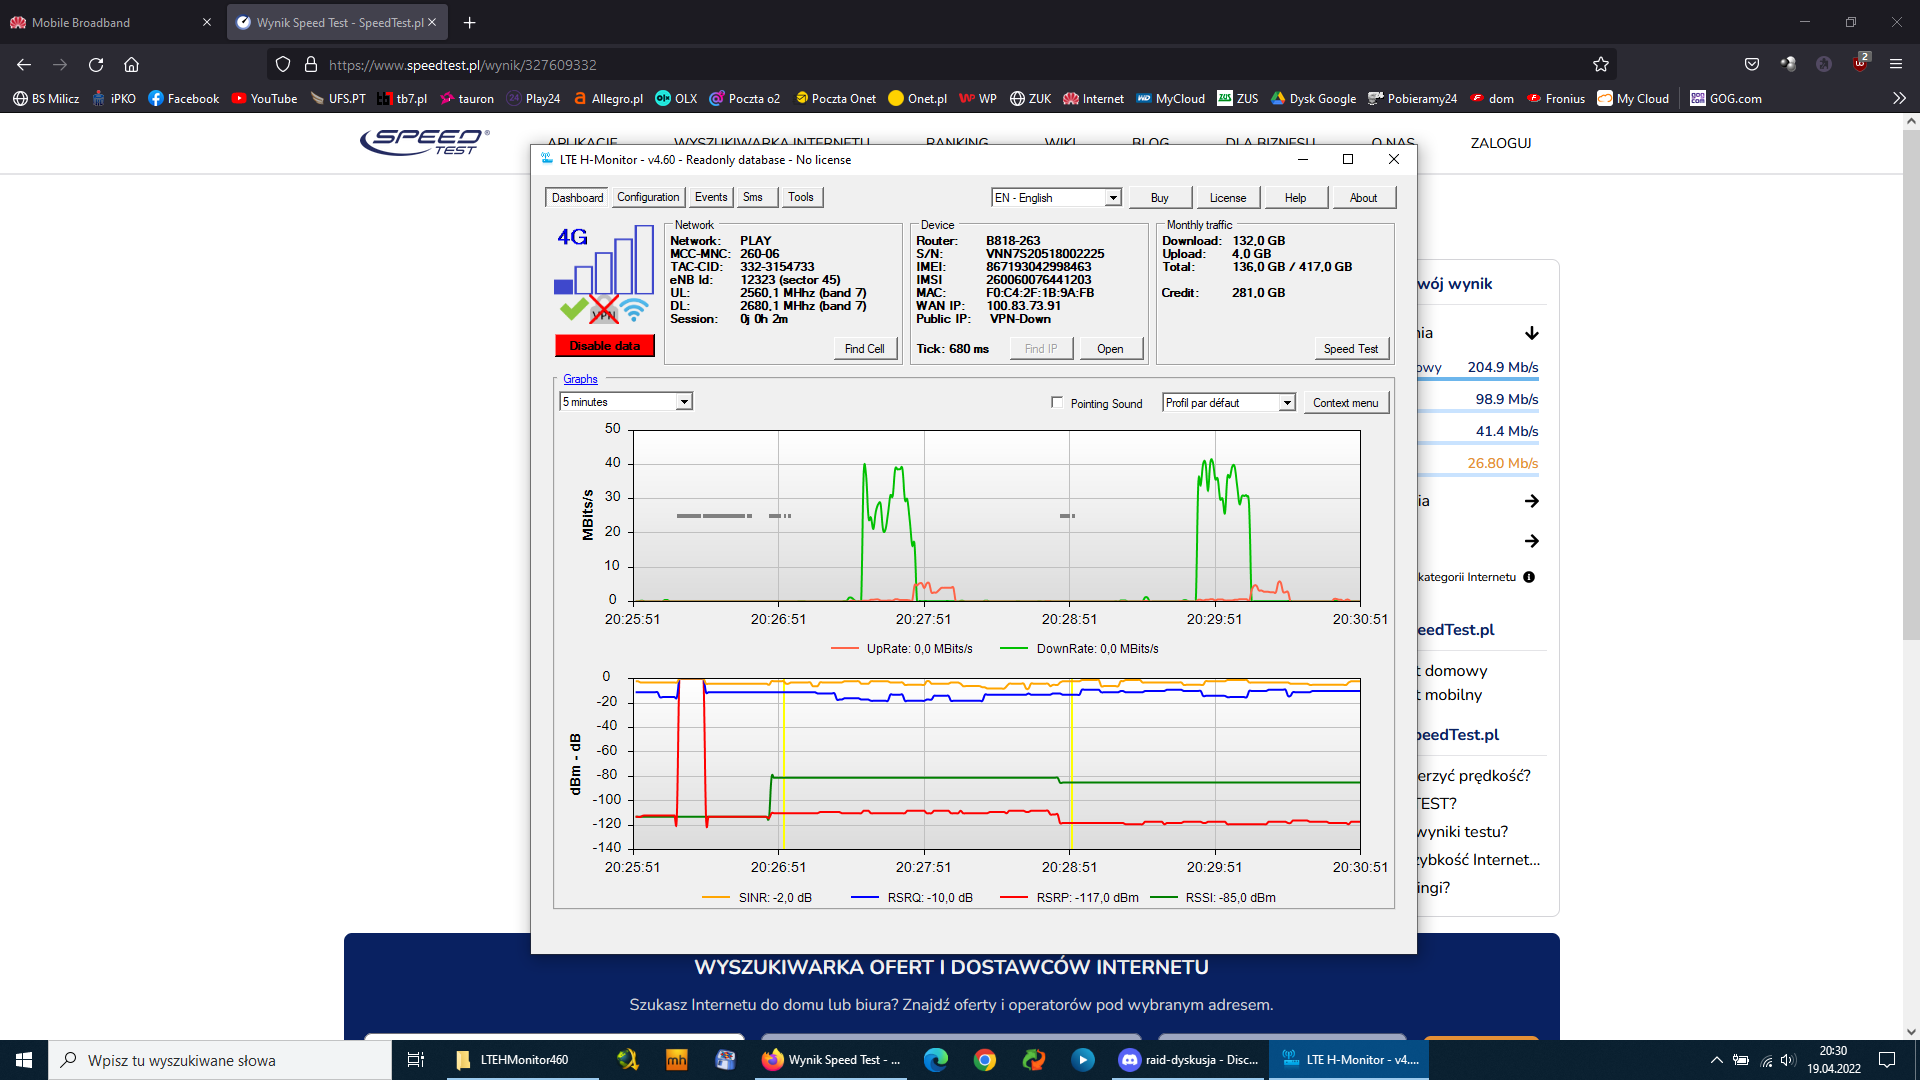
Task: Click the License button
Action: tap(1228, 198)
